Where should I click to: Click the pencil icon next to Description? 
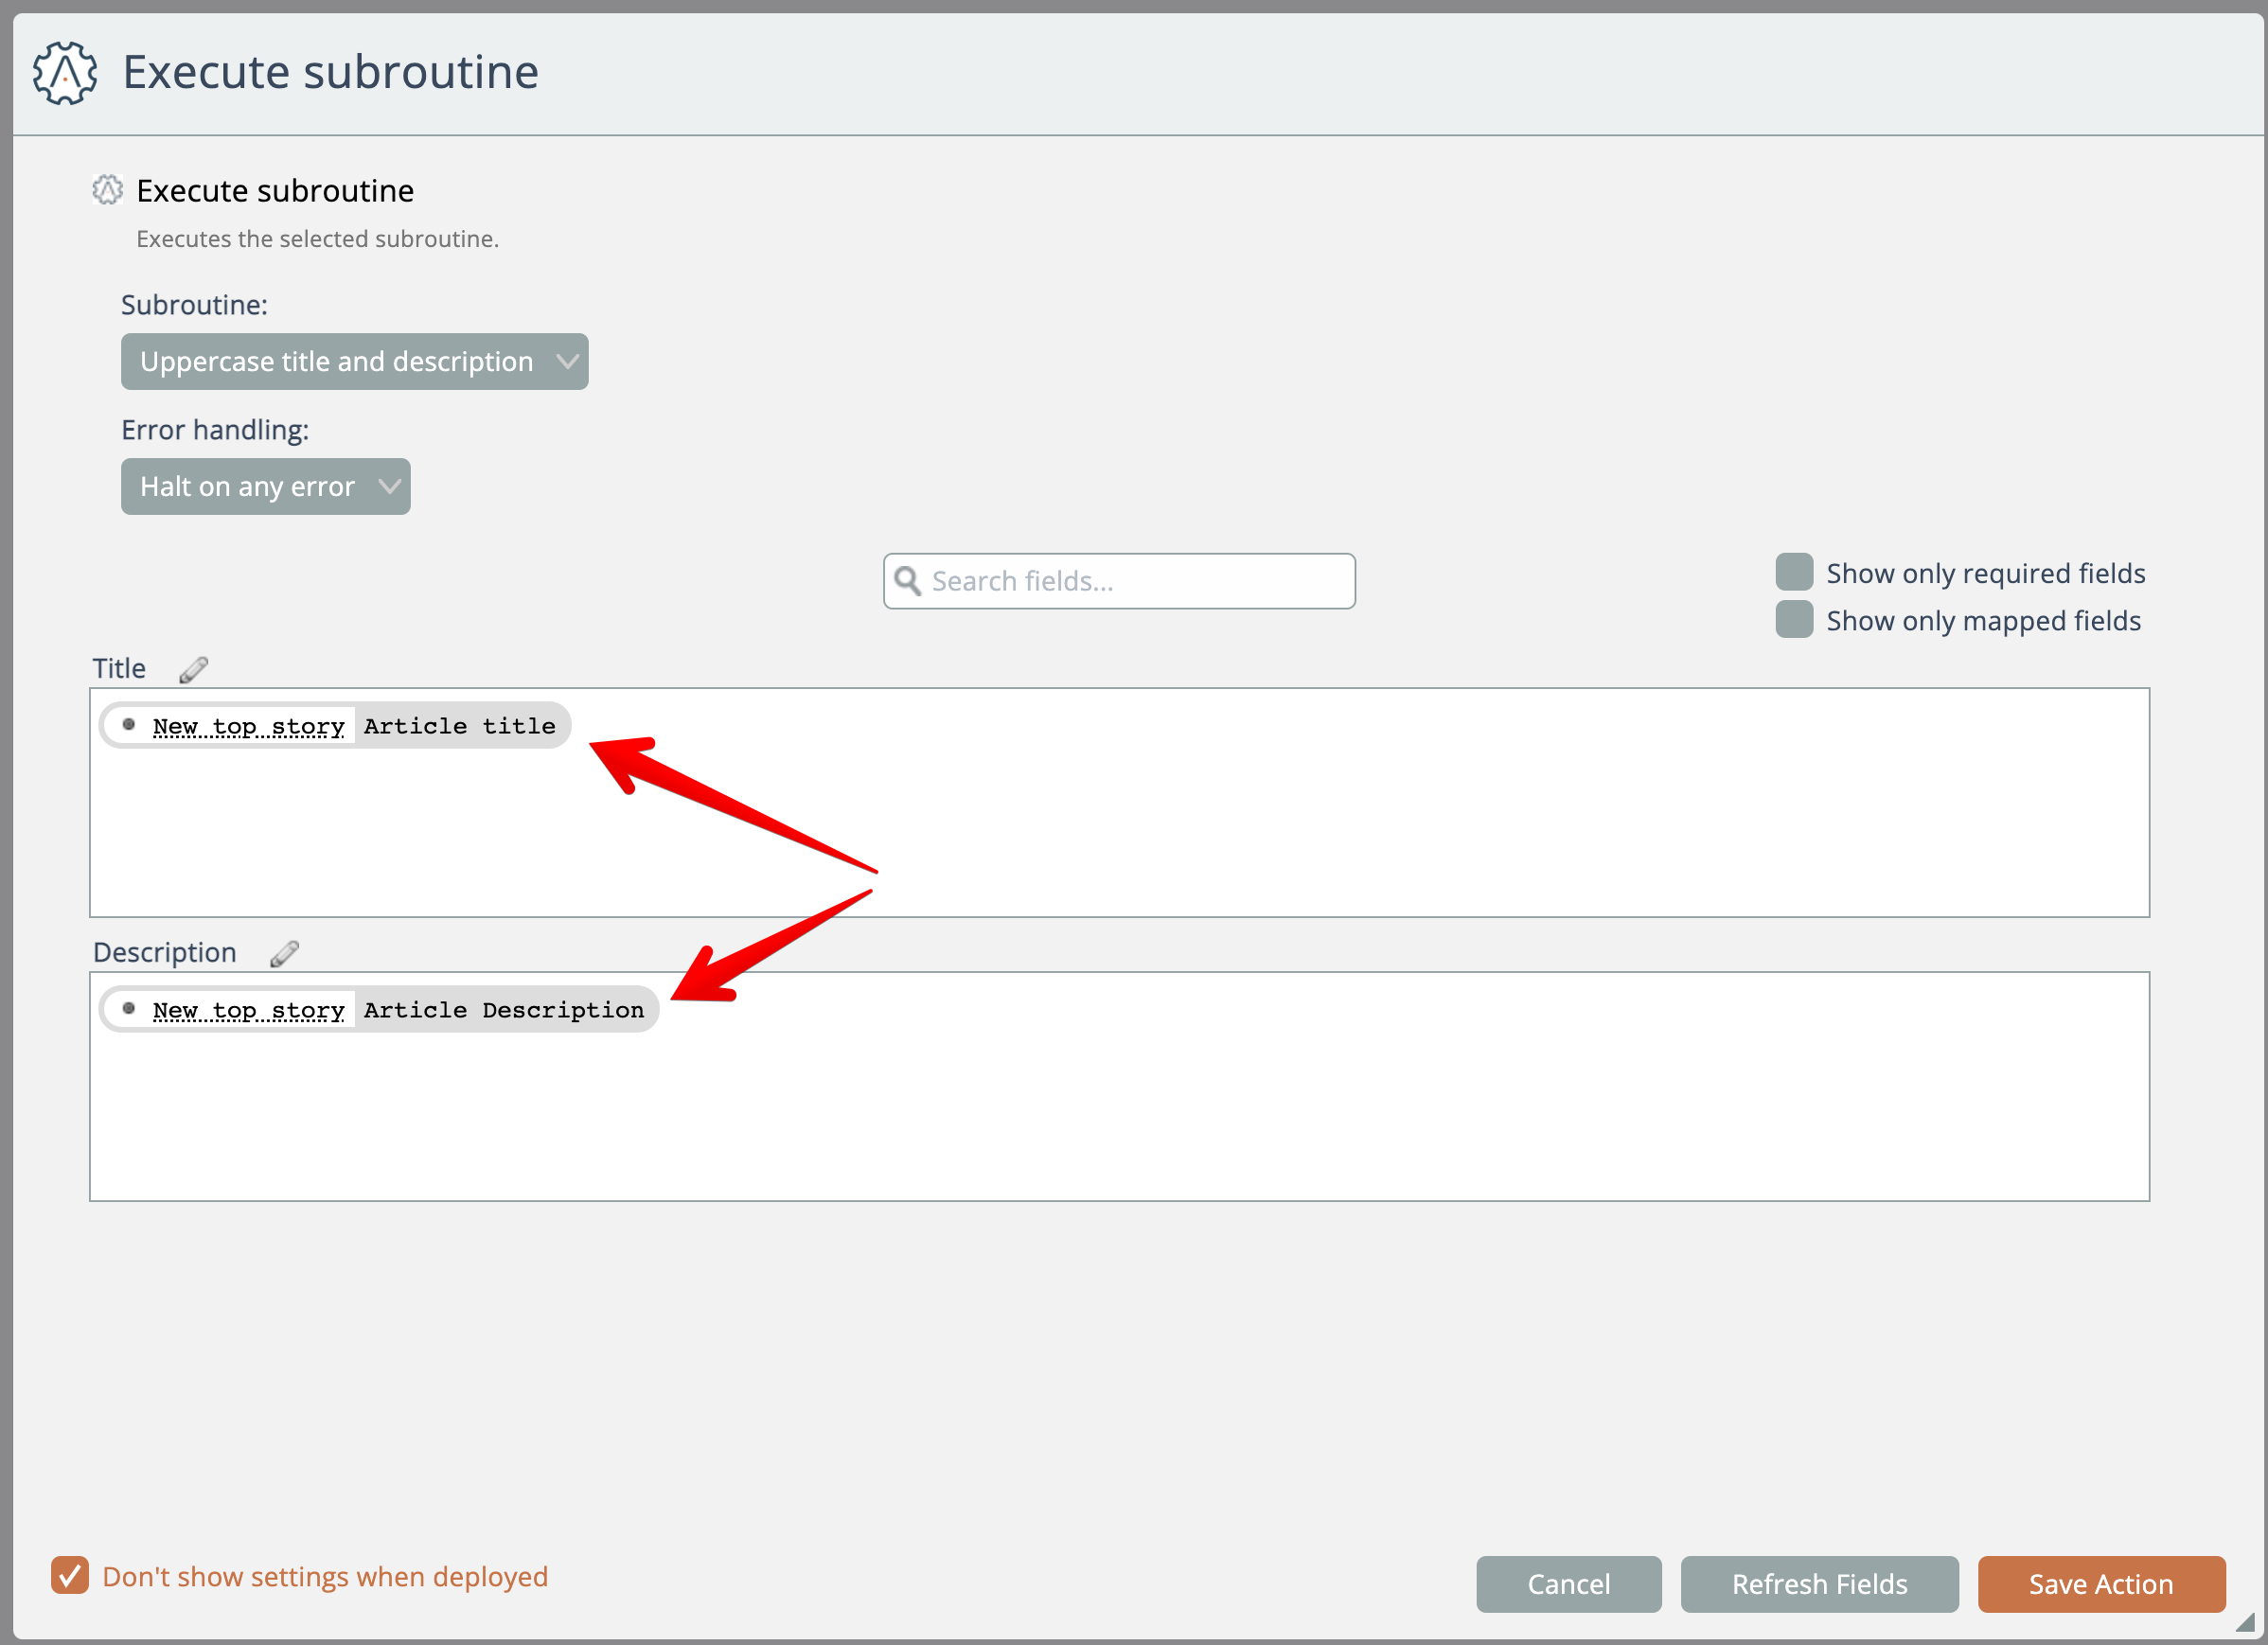(284, 953)
